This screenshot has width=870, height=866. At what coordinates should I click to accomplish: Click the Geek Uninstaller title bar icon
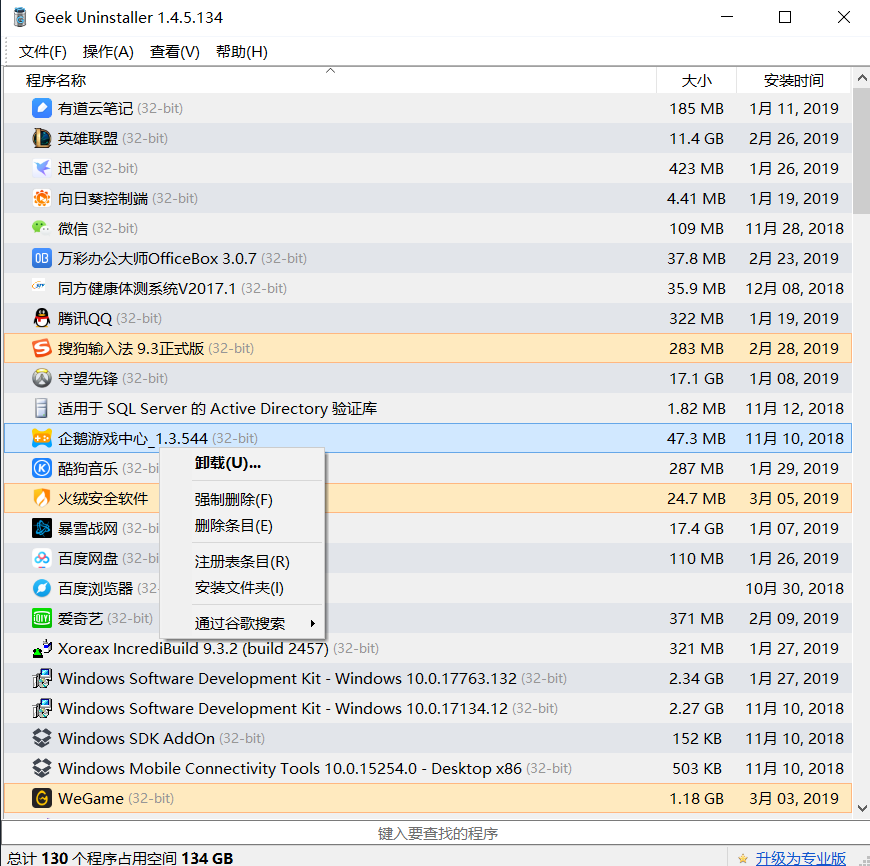tap(20, 17)
